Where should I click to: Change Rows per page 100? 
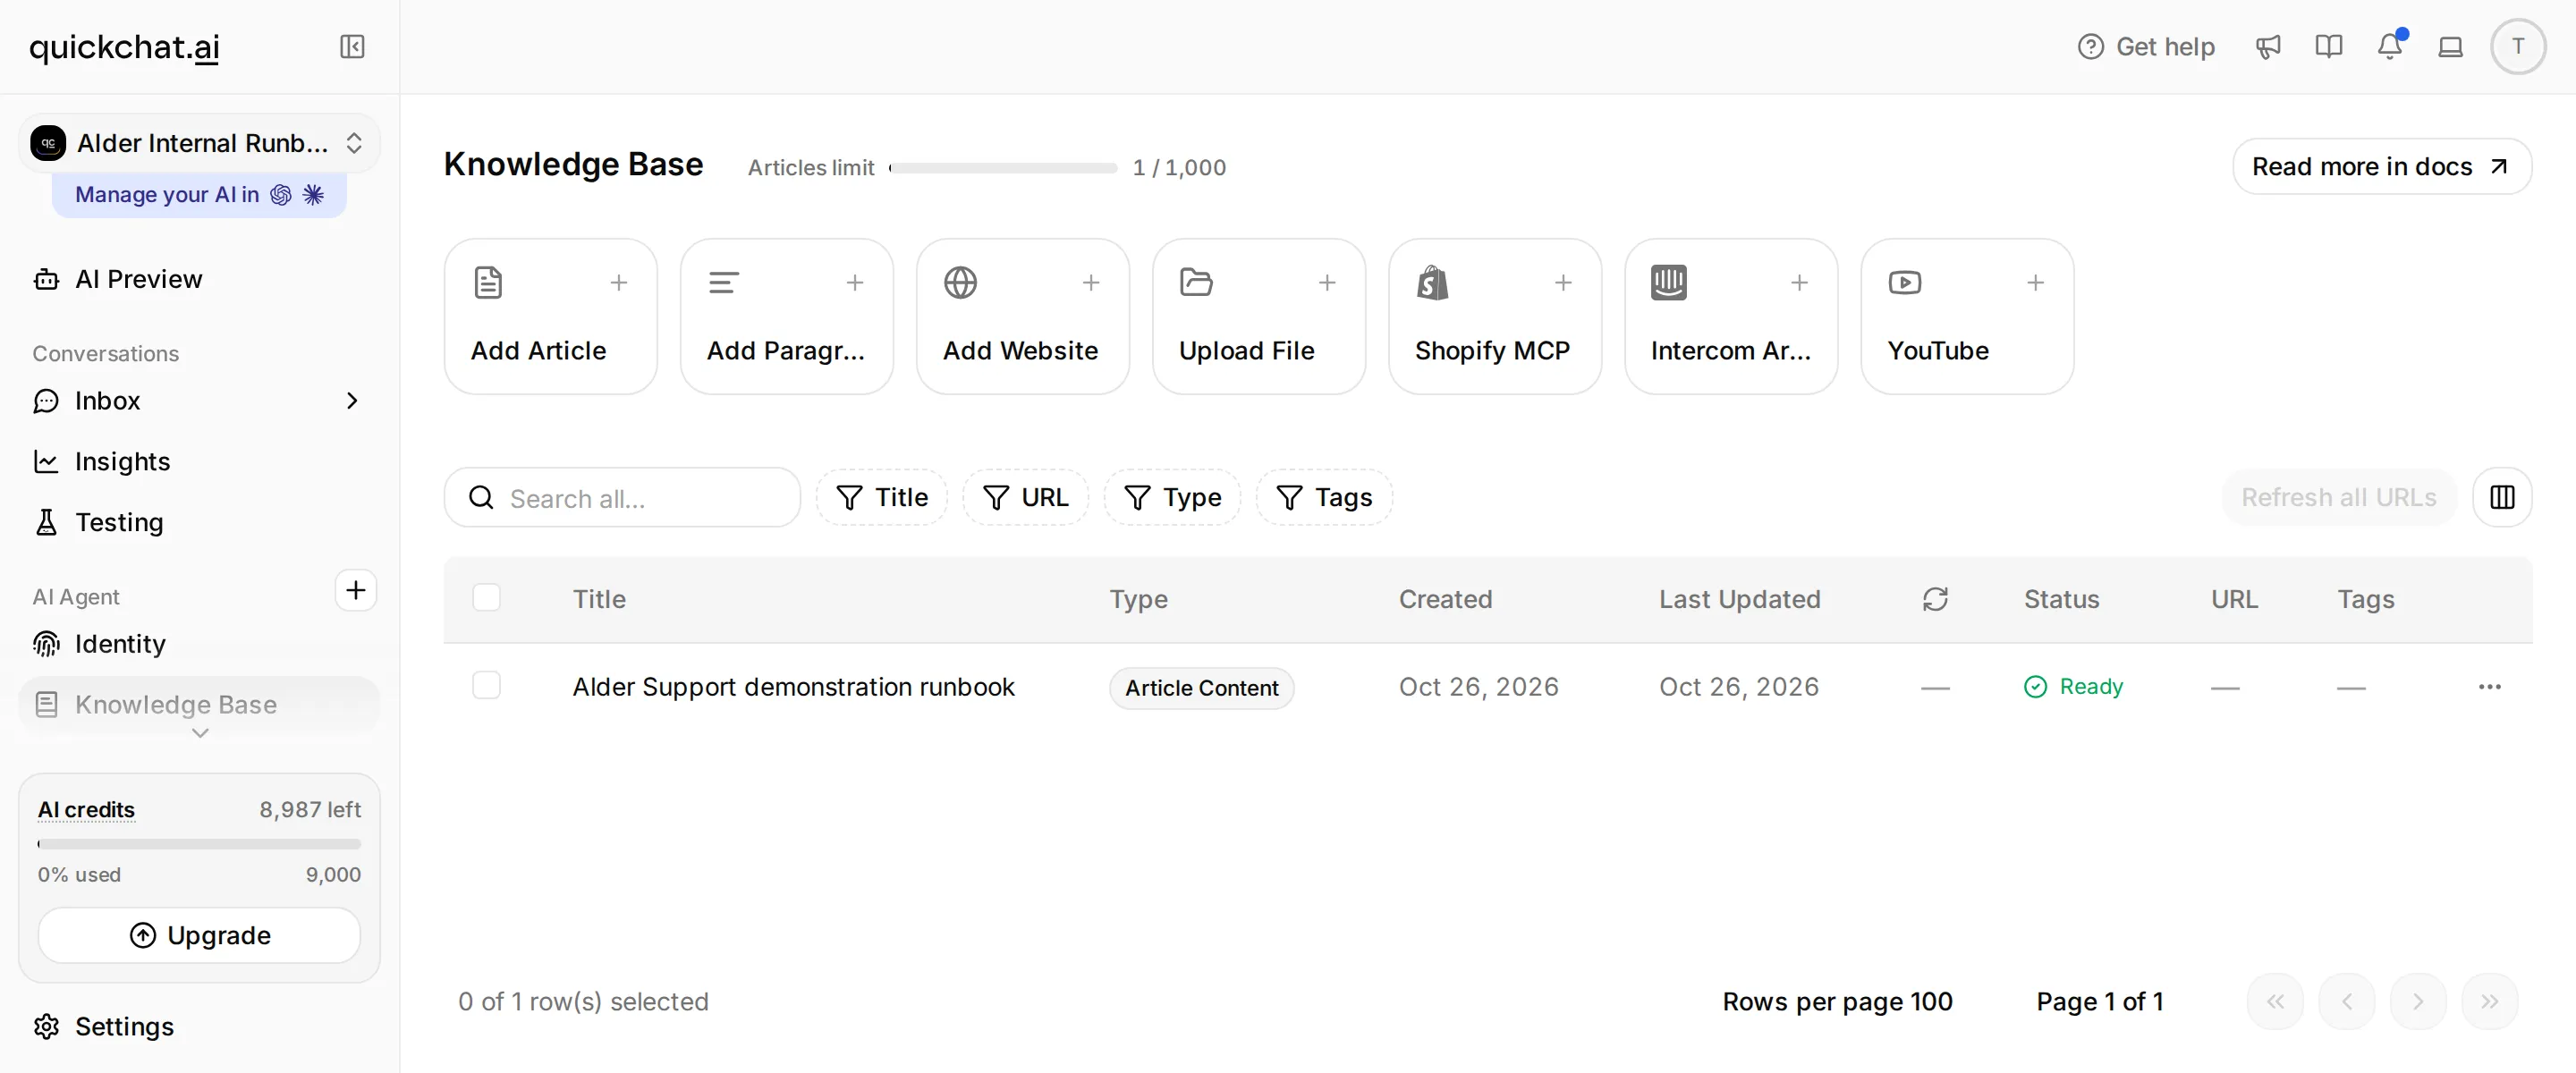click(x=1837, y=1001)
